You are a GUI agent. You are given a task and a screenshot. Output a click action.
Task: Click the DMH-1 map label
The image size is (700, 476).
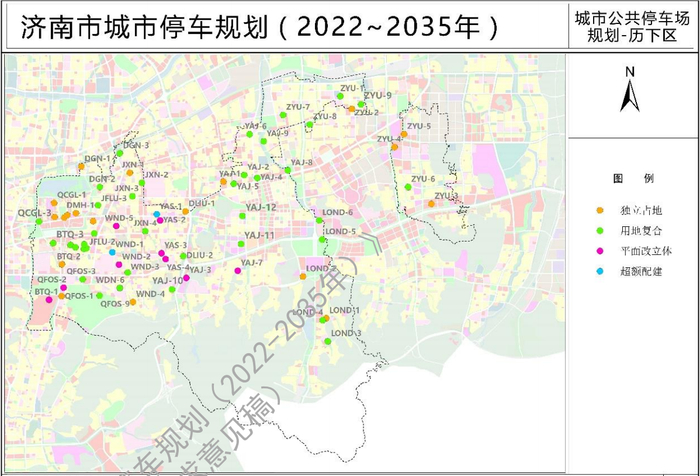(81, 205)
